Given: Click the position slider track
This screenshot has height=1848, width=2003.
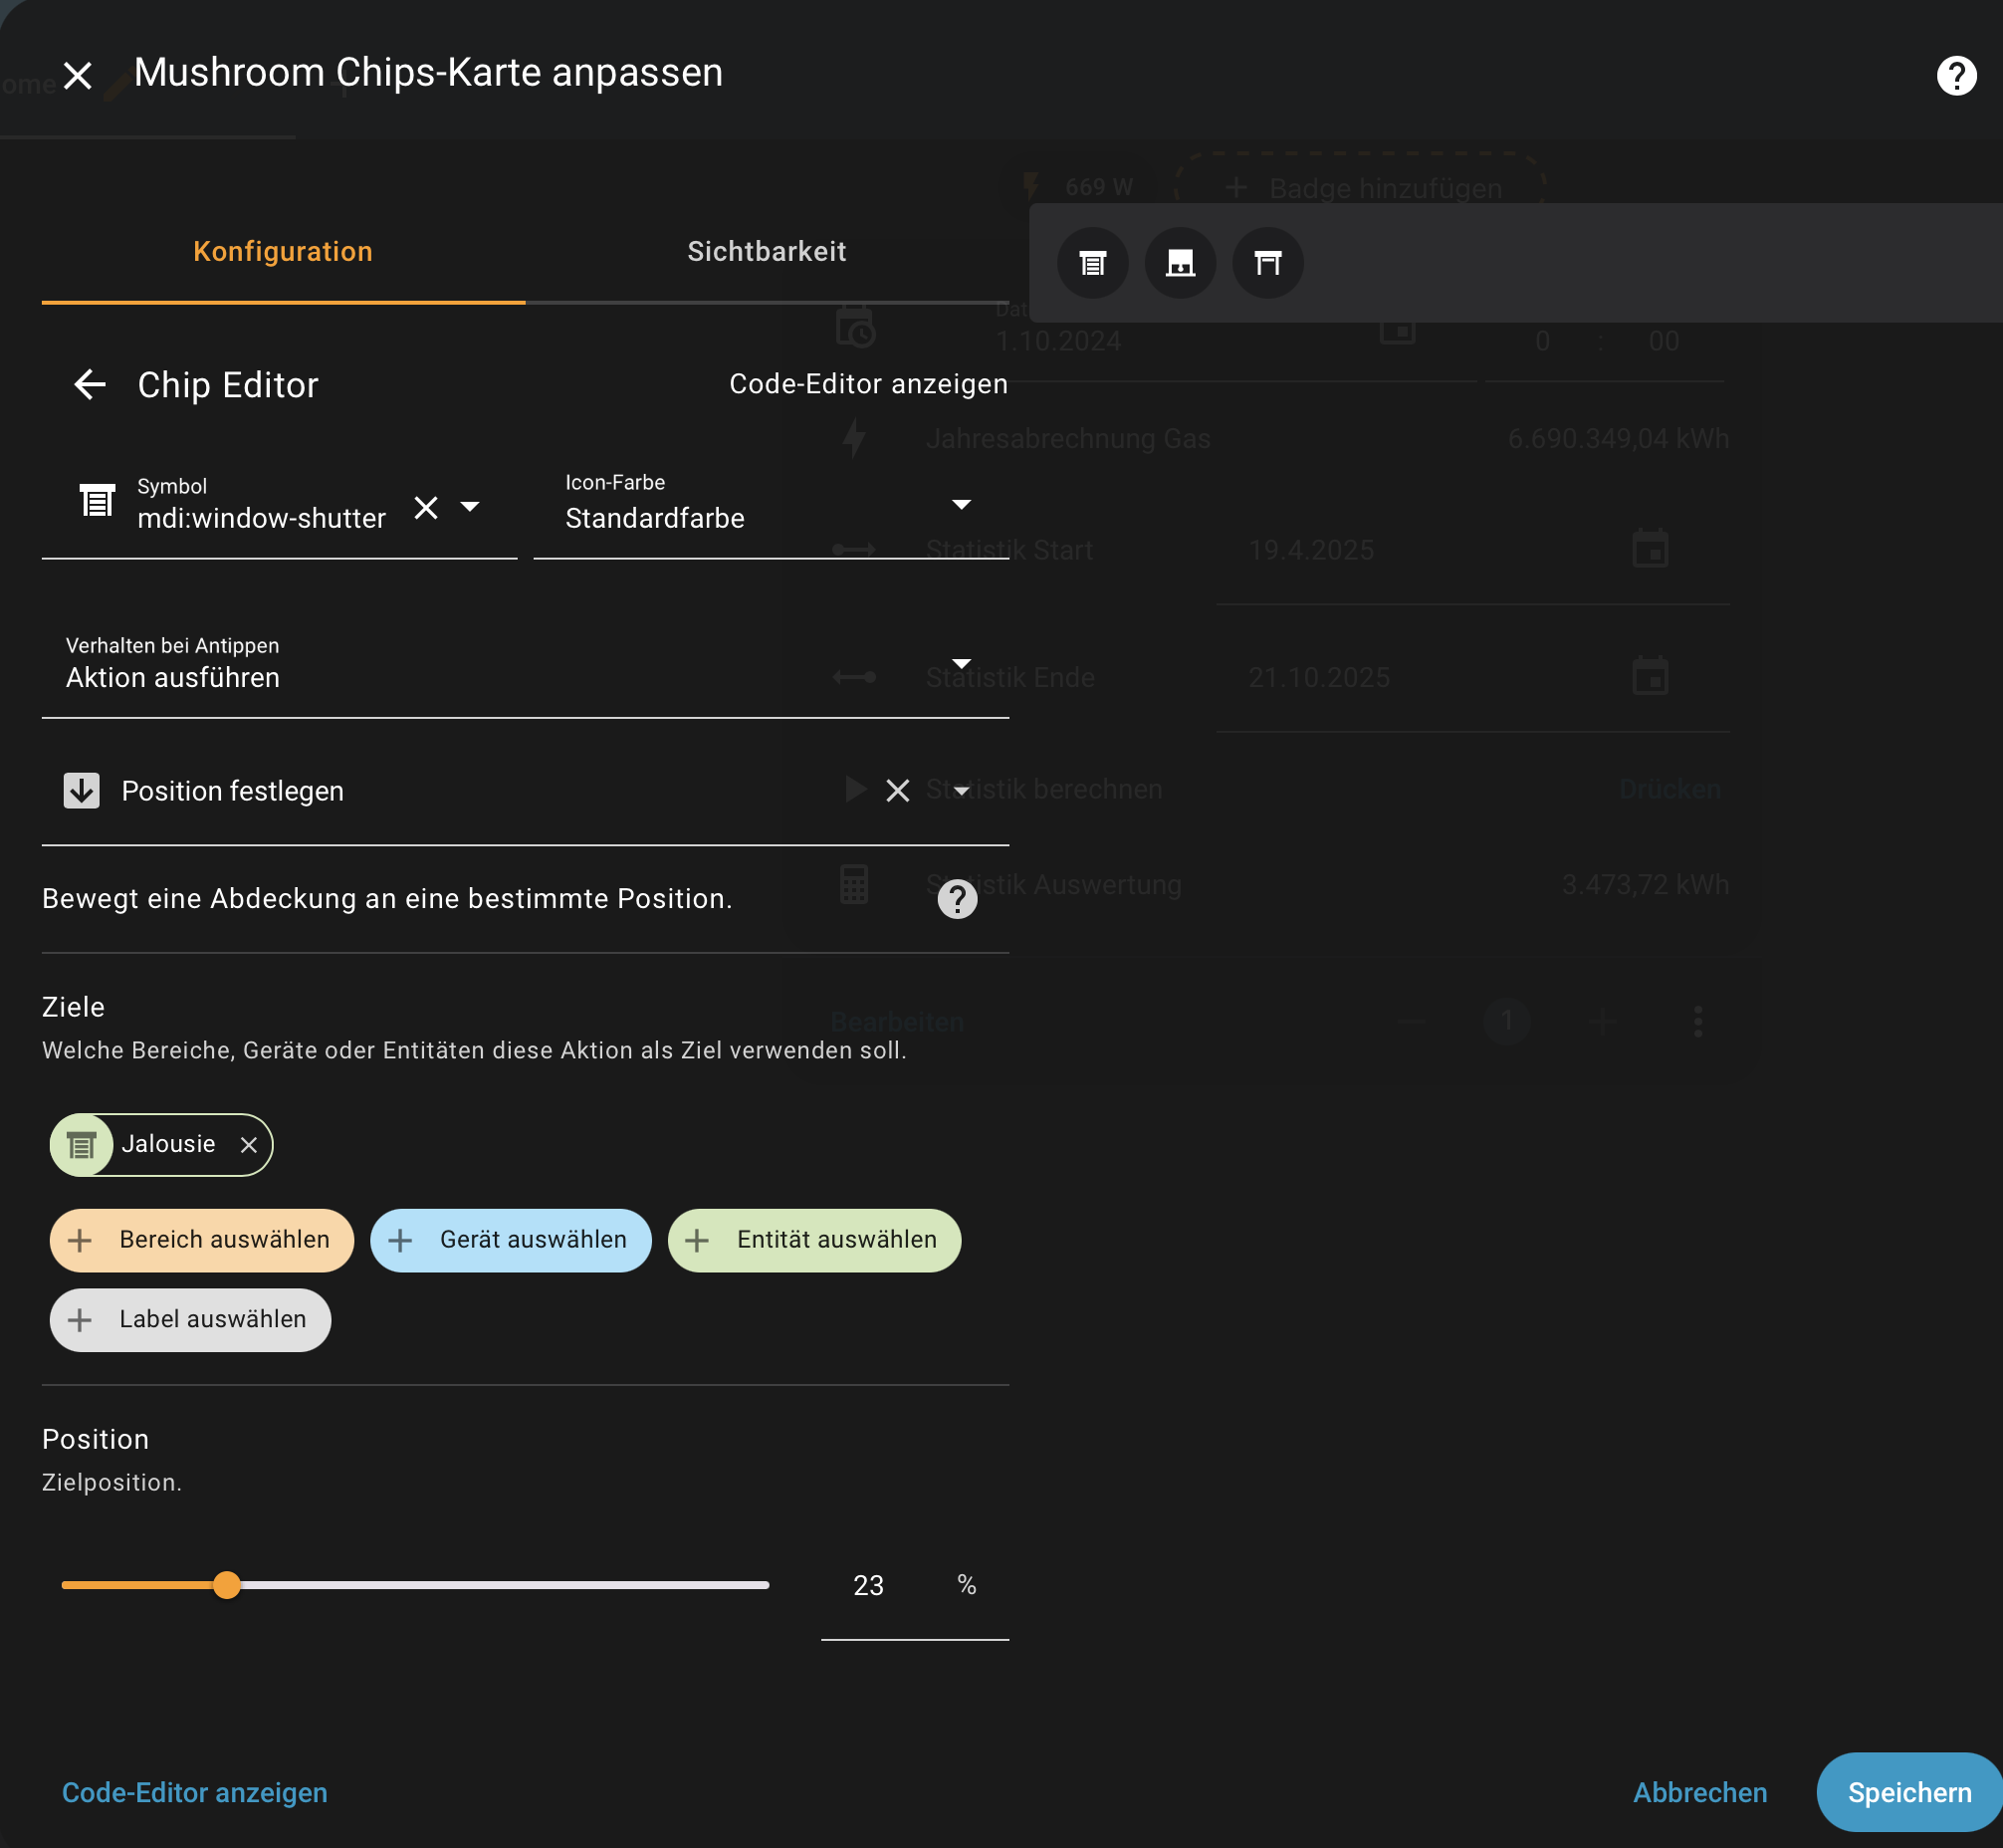Looking at the screenshot, I should (x=500, y=1585).
